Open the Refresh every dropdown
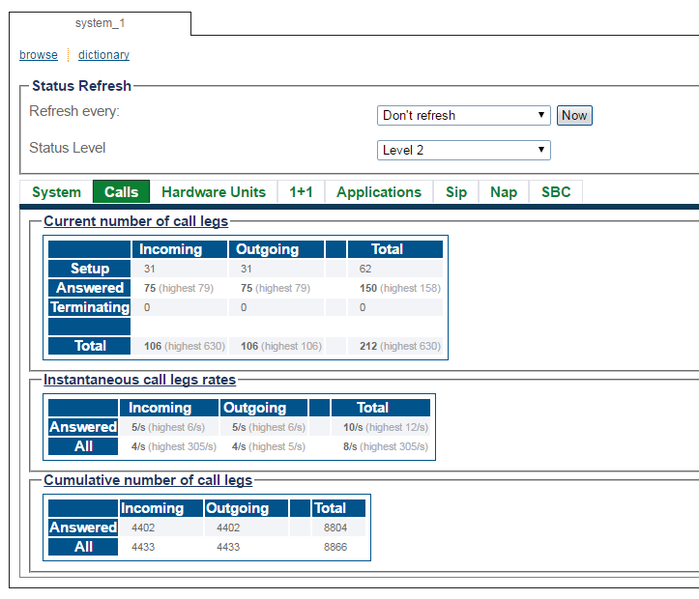Viewport: 699px width, 599px height. tap(464, 115)
